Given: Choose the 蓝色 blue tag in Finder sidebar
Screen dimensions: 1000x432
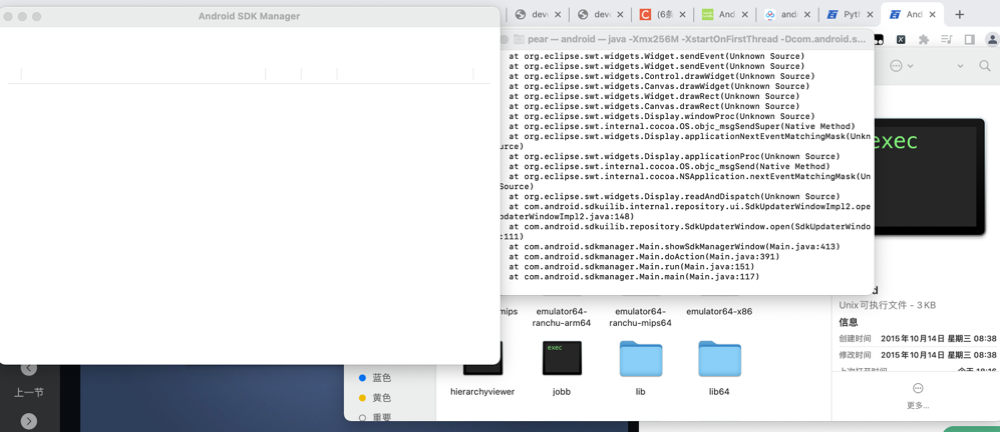Looking at the screenshot, I should click(x=376, y=378).
